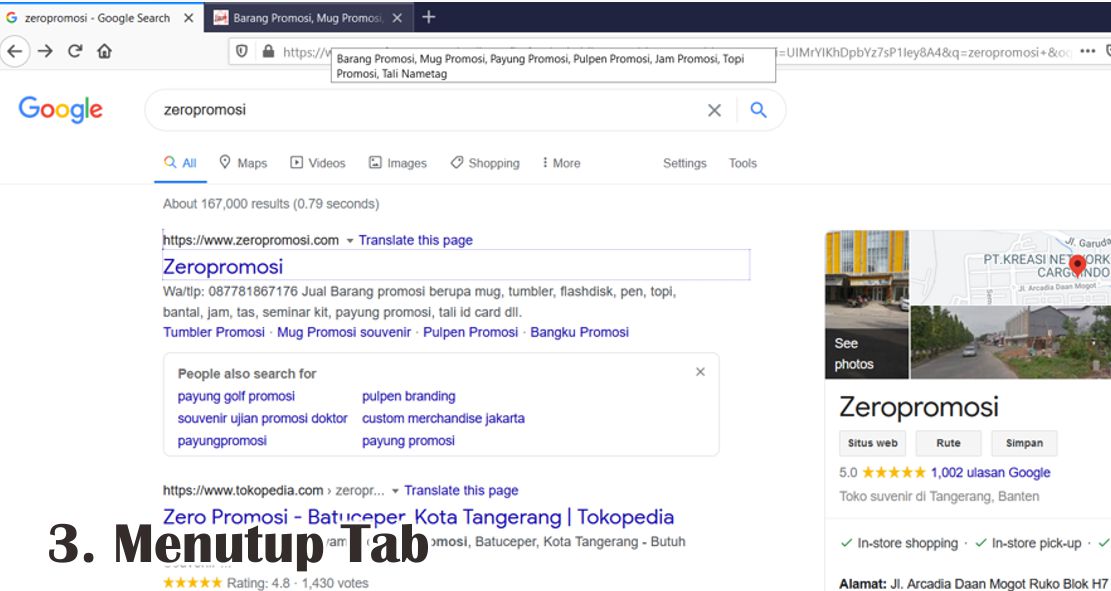Click the Zeropromosi knowledge panel title
The height and width of the screenshot is (591, 1111).
pyautogui.click(x=919, y=407)
